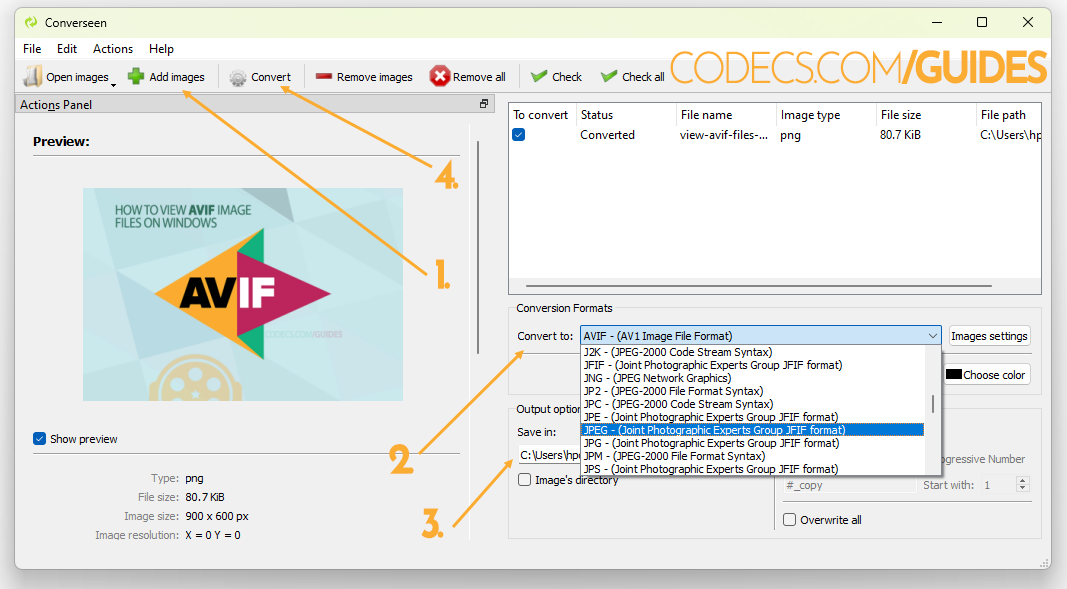This screenshot has width=1067, height=589.
Task: Select JPE format from the list
Action: 753,417
